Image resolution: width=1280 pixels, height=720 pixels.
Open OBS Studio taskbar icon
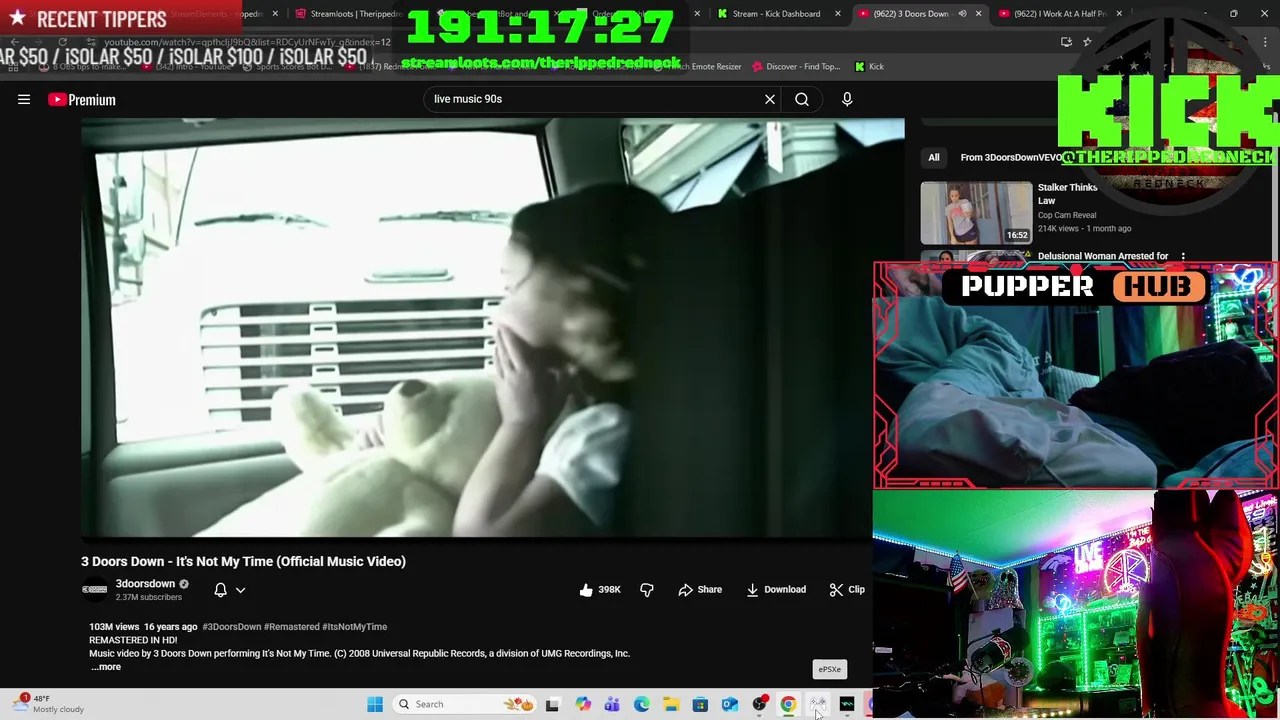[x=760, y=704]
